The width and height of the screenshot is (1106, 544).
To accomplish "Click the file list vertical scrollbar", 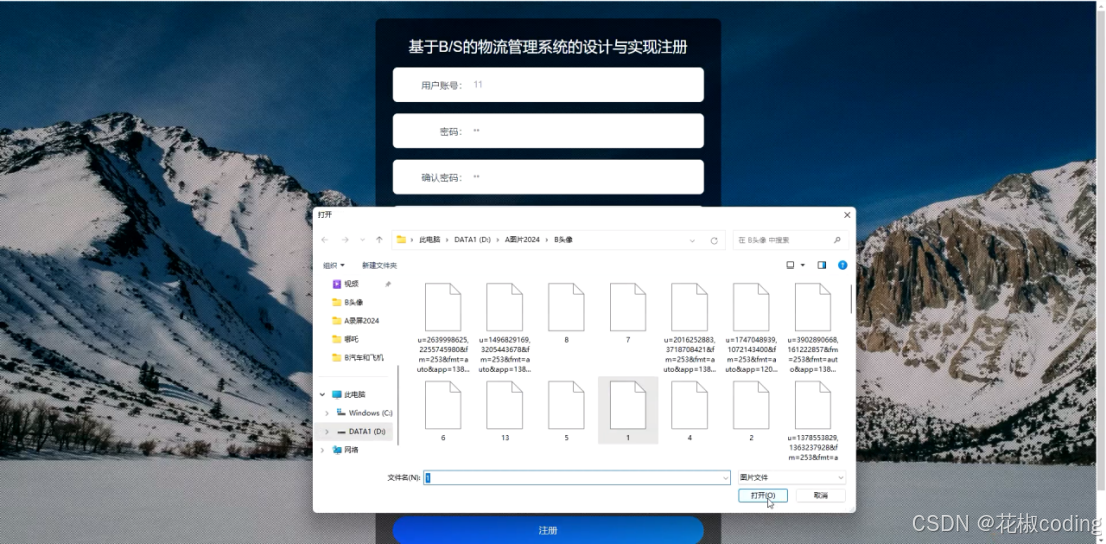I will tap(851, 299).
